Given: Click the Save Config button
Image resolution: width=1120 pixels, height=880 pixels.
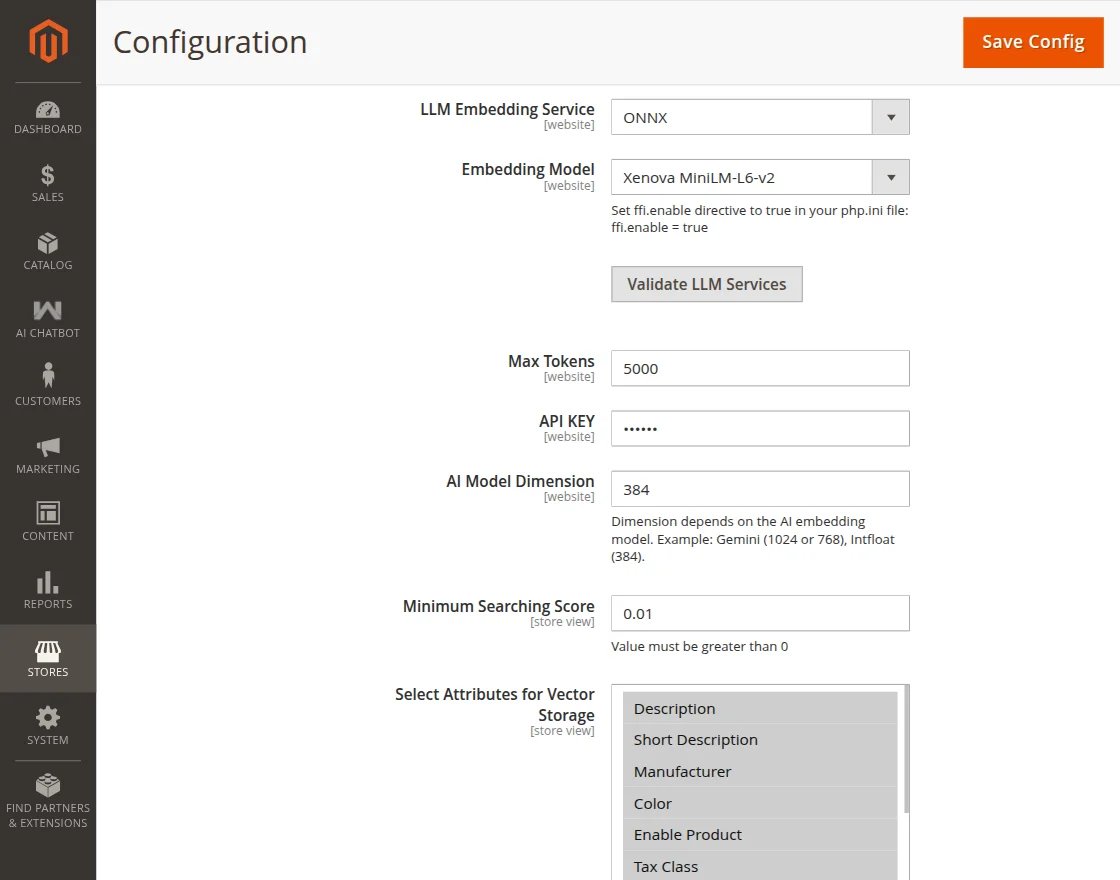Looking at the screenshot, I should 1033,42.
